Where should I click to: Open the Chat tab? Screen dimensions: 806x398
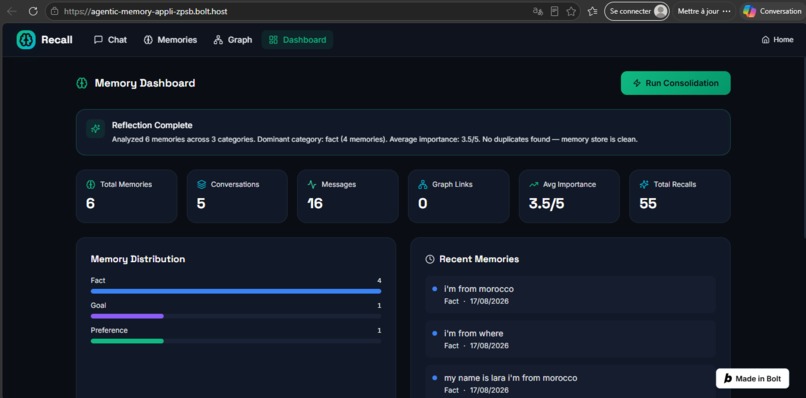coord(110,40)
